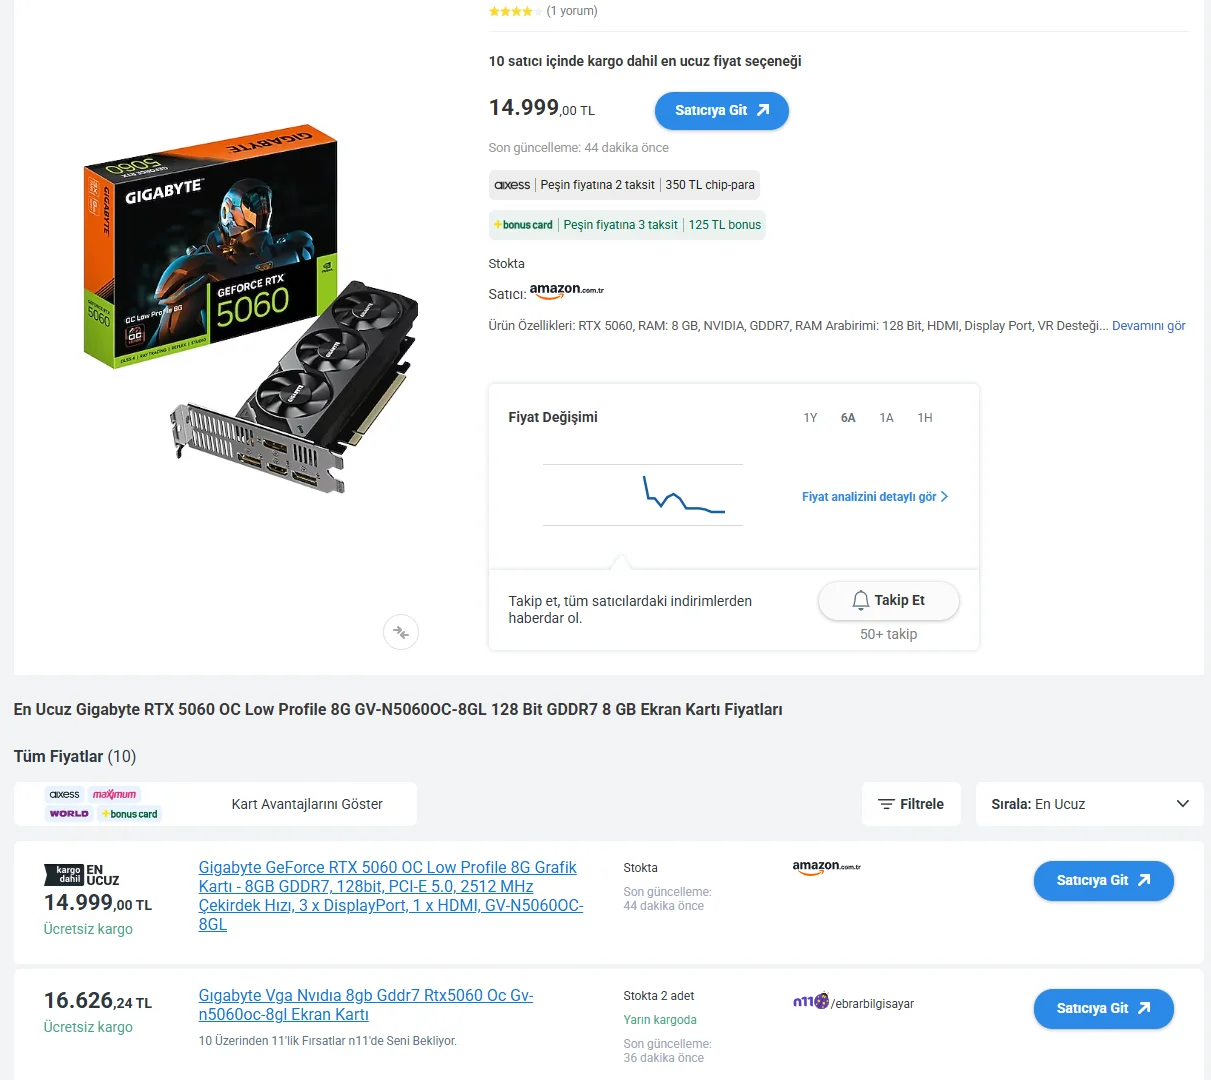This screenshot has width=1211, height=1080.
Task: Switch price chart to 1H range
Action: 925,418
